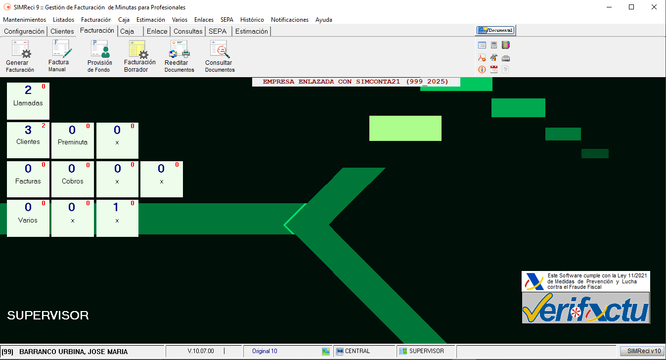666x360 pixels.
Task: Open the Histórico menu
Action: point(252,20)
